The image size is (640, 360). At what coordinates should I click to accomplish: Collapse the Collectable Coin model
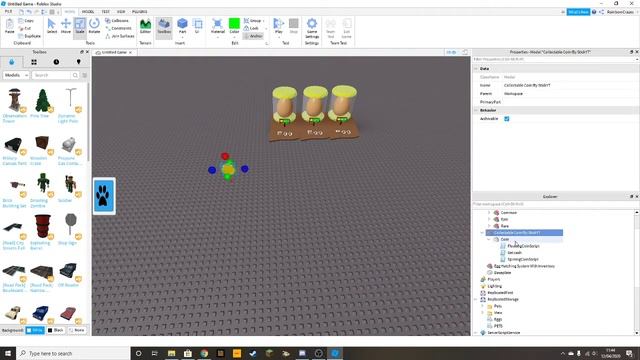click(x=482, y=233)
